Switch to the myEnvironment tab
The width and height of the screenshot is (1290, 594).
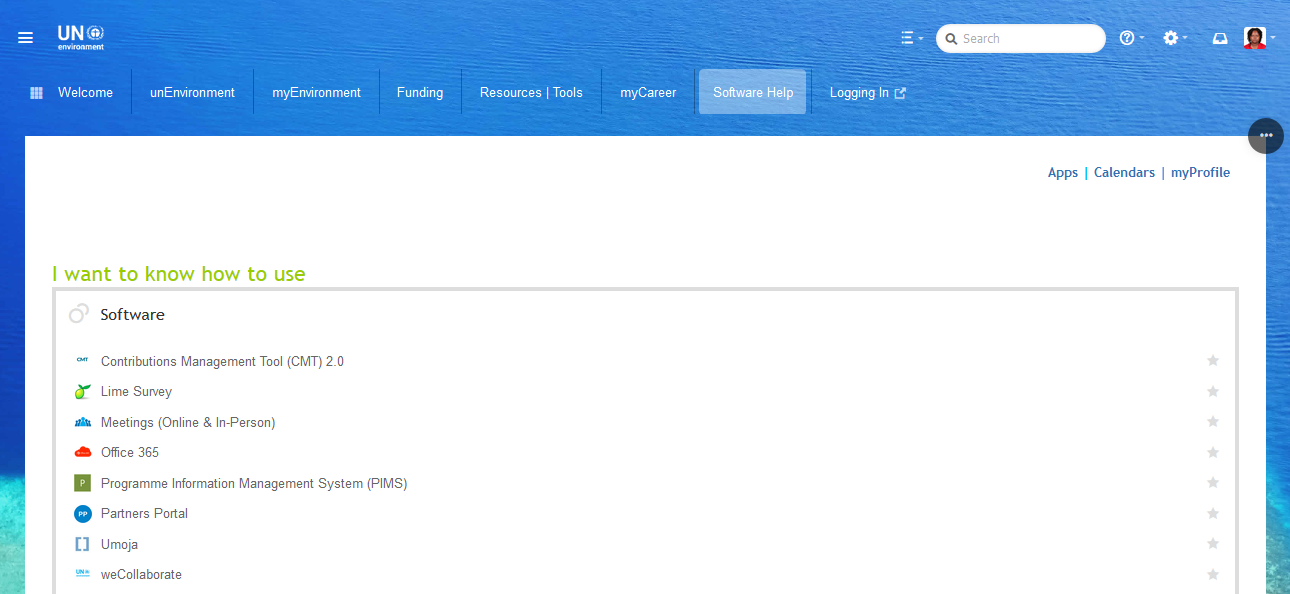click(x=316, y=93)
